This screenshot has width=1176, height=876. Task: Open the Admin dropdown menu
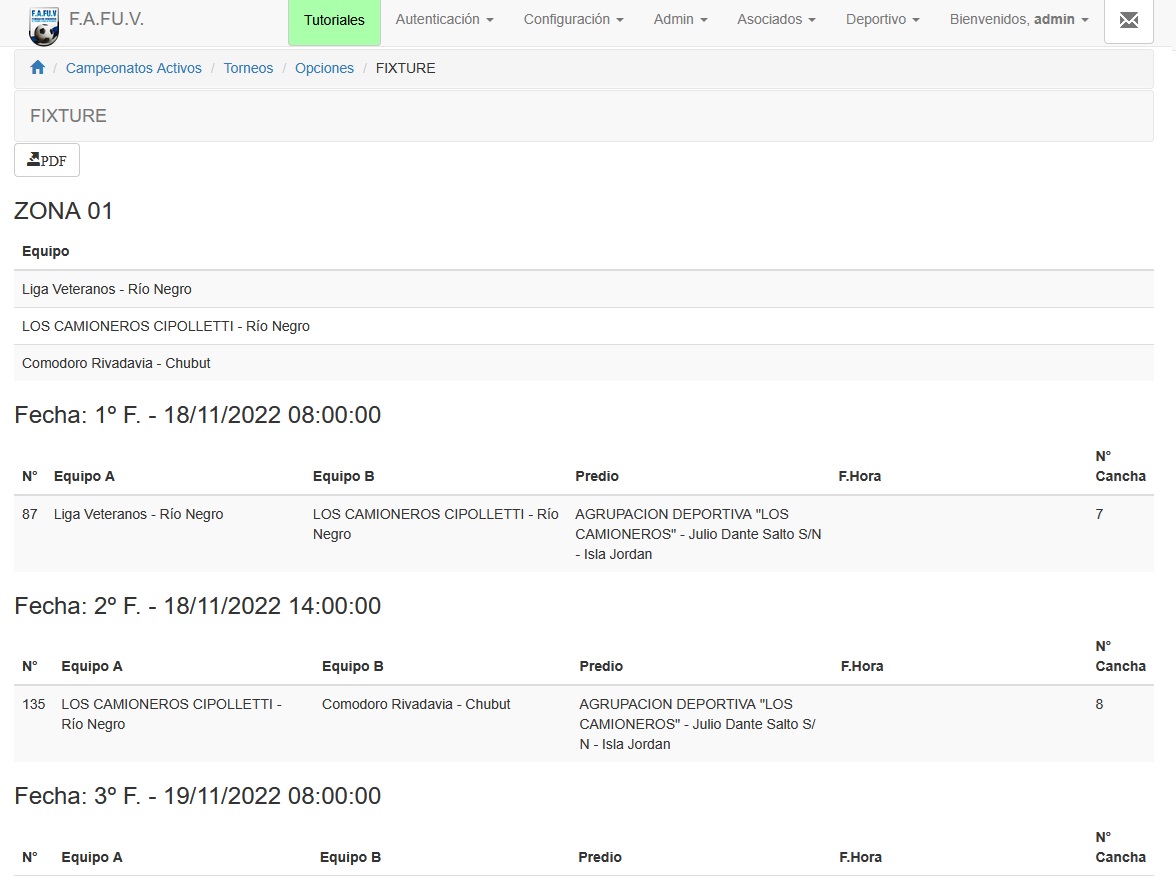pos(680,20)
